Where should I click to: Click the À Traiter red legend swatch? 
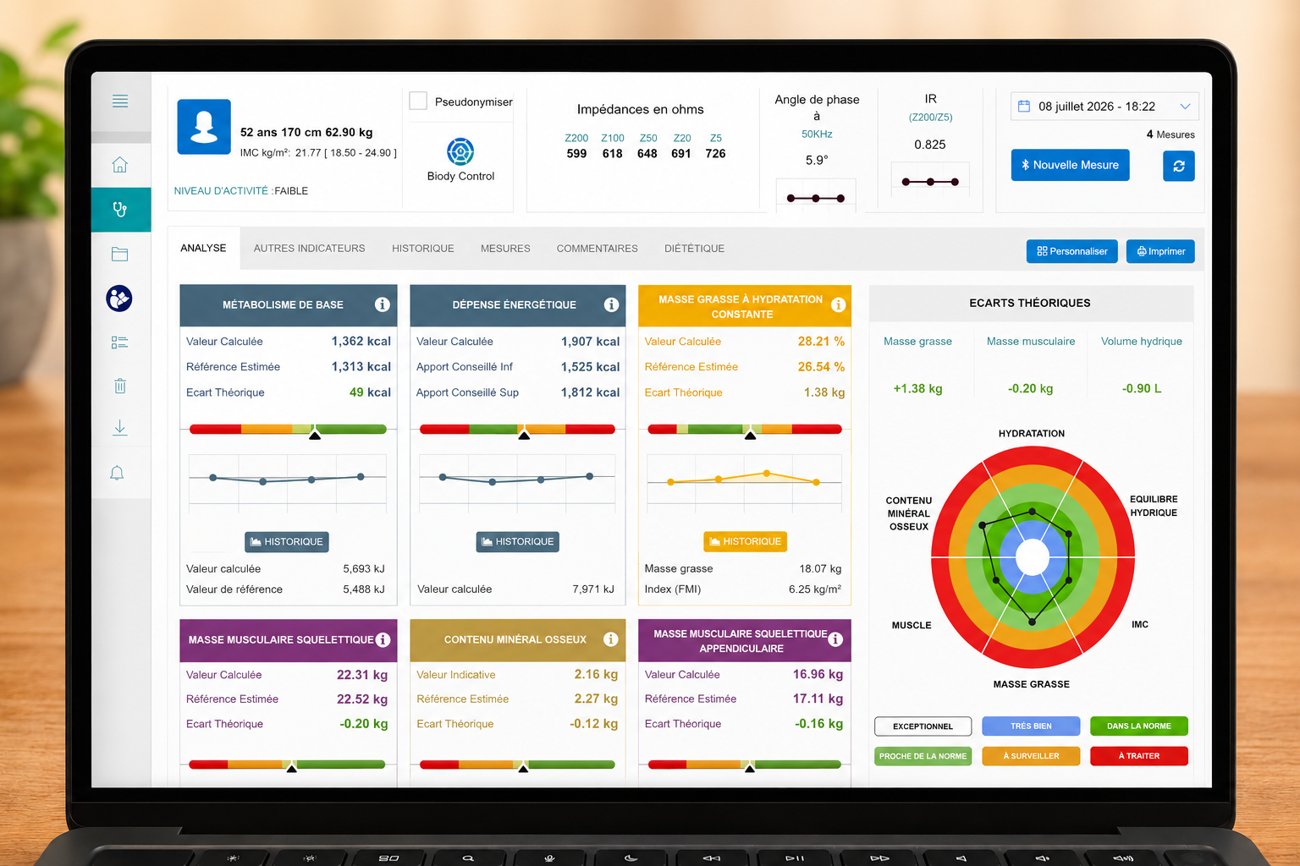1139,756
